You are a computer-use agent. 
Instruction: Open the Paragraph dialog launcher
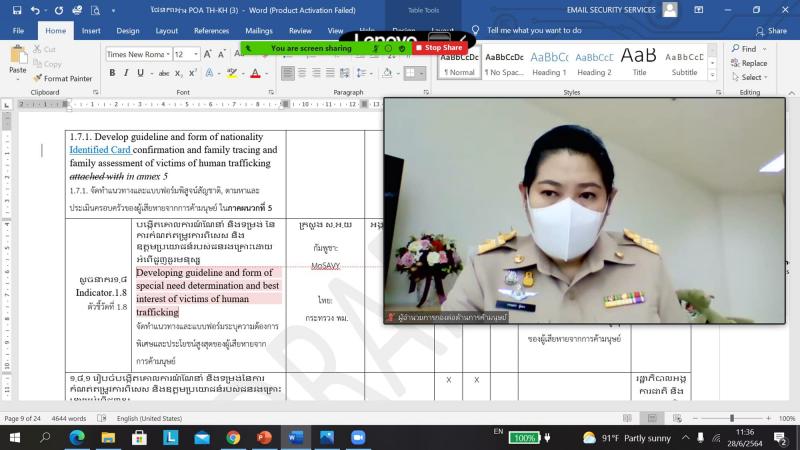[426, 92]
